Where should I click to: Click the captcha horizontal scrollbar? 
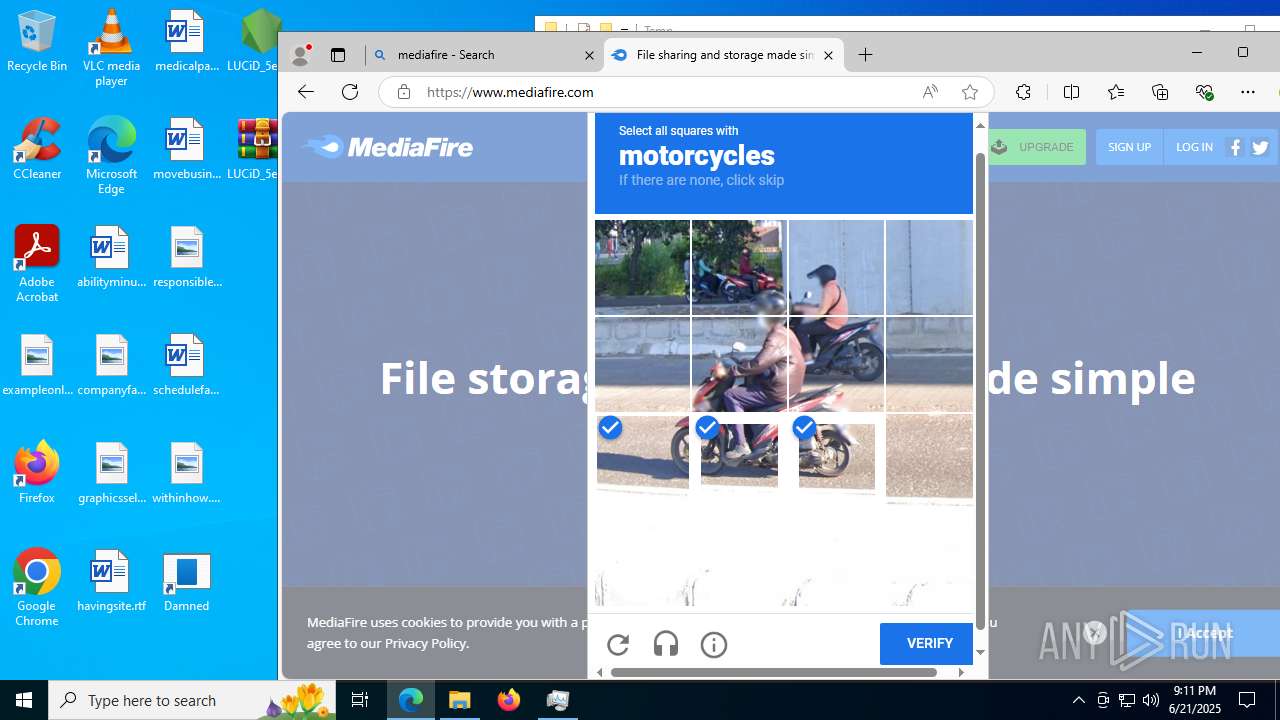tap(773, 672)
